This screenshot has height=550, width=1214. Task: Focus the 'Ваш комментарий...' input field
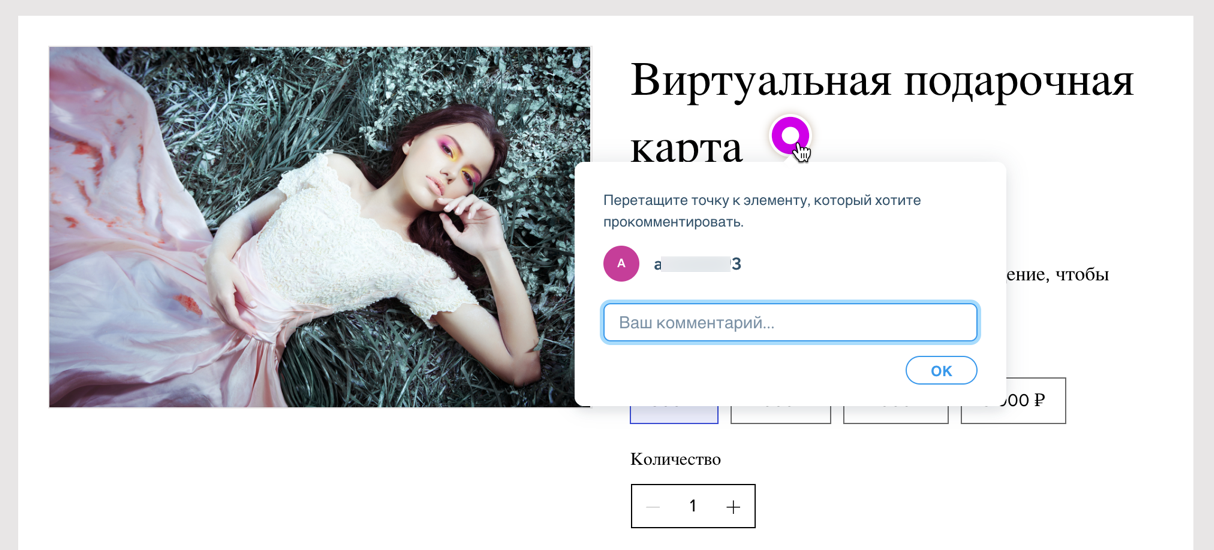coord(790,323)
